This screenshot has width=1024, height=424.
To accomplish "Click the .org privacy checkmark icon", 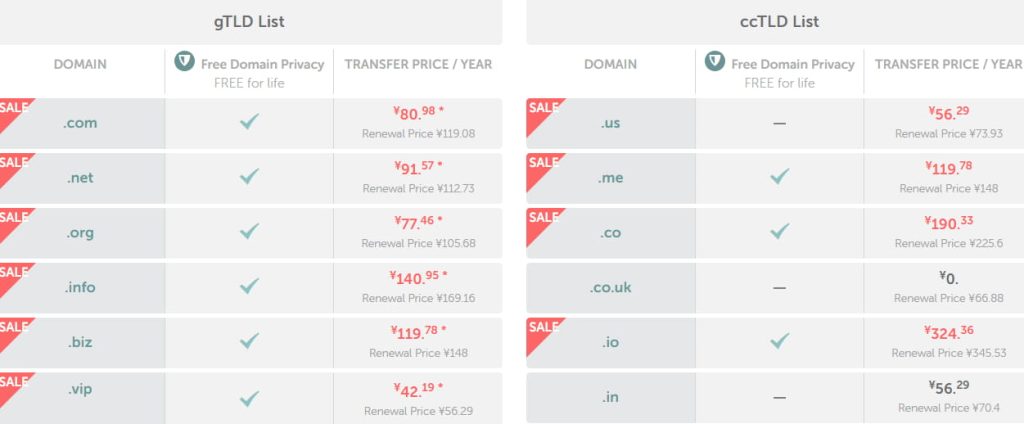I will [249, 232].
